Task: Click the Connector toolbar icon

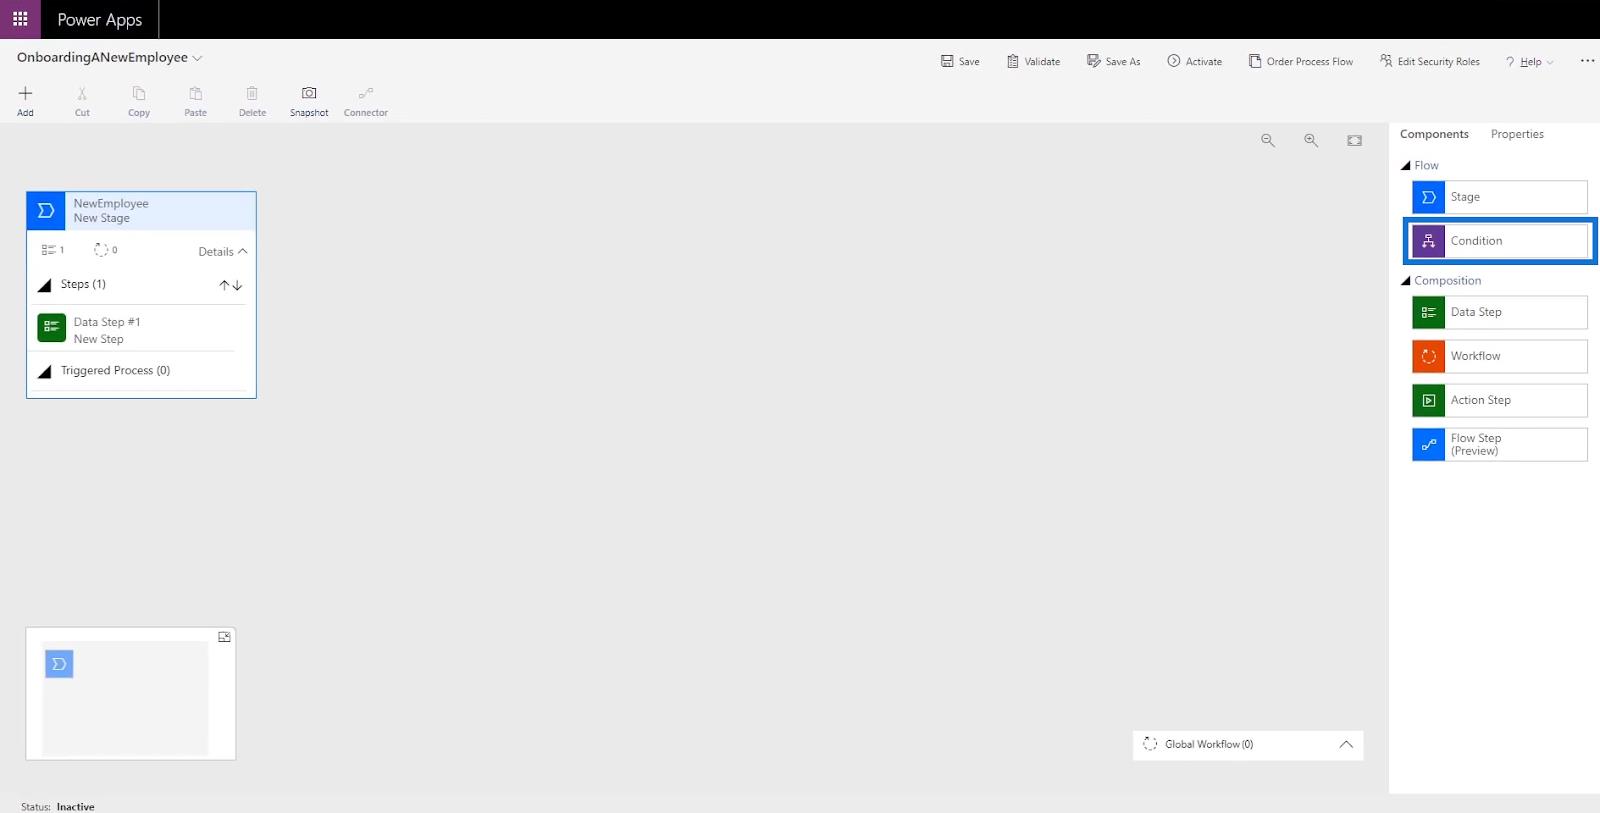Action: 366,93
